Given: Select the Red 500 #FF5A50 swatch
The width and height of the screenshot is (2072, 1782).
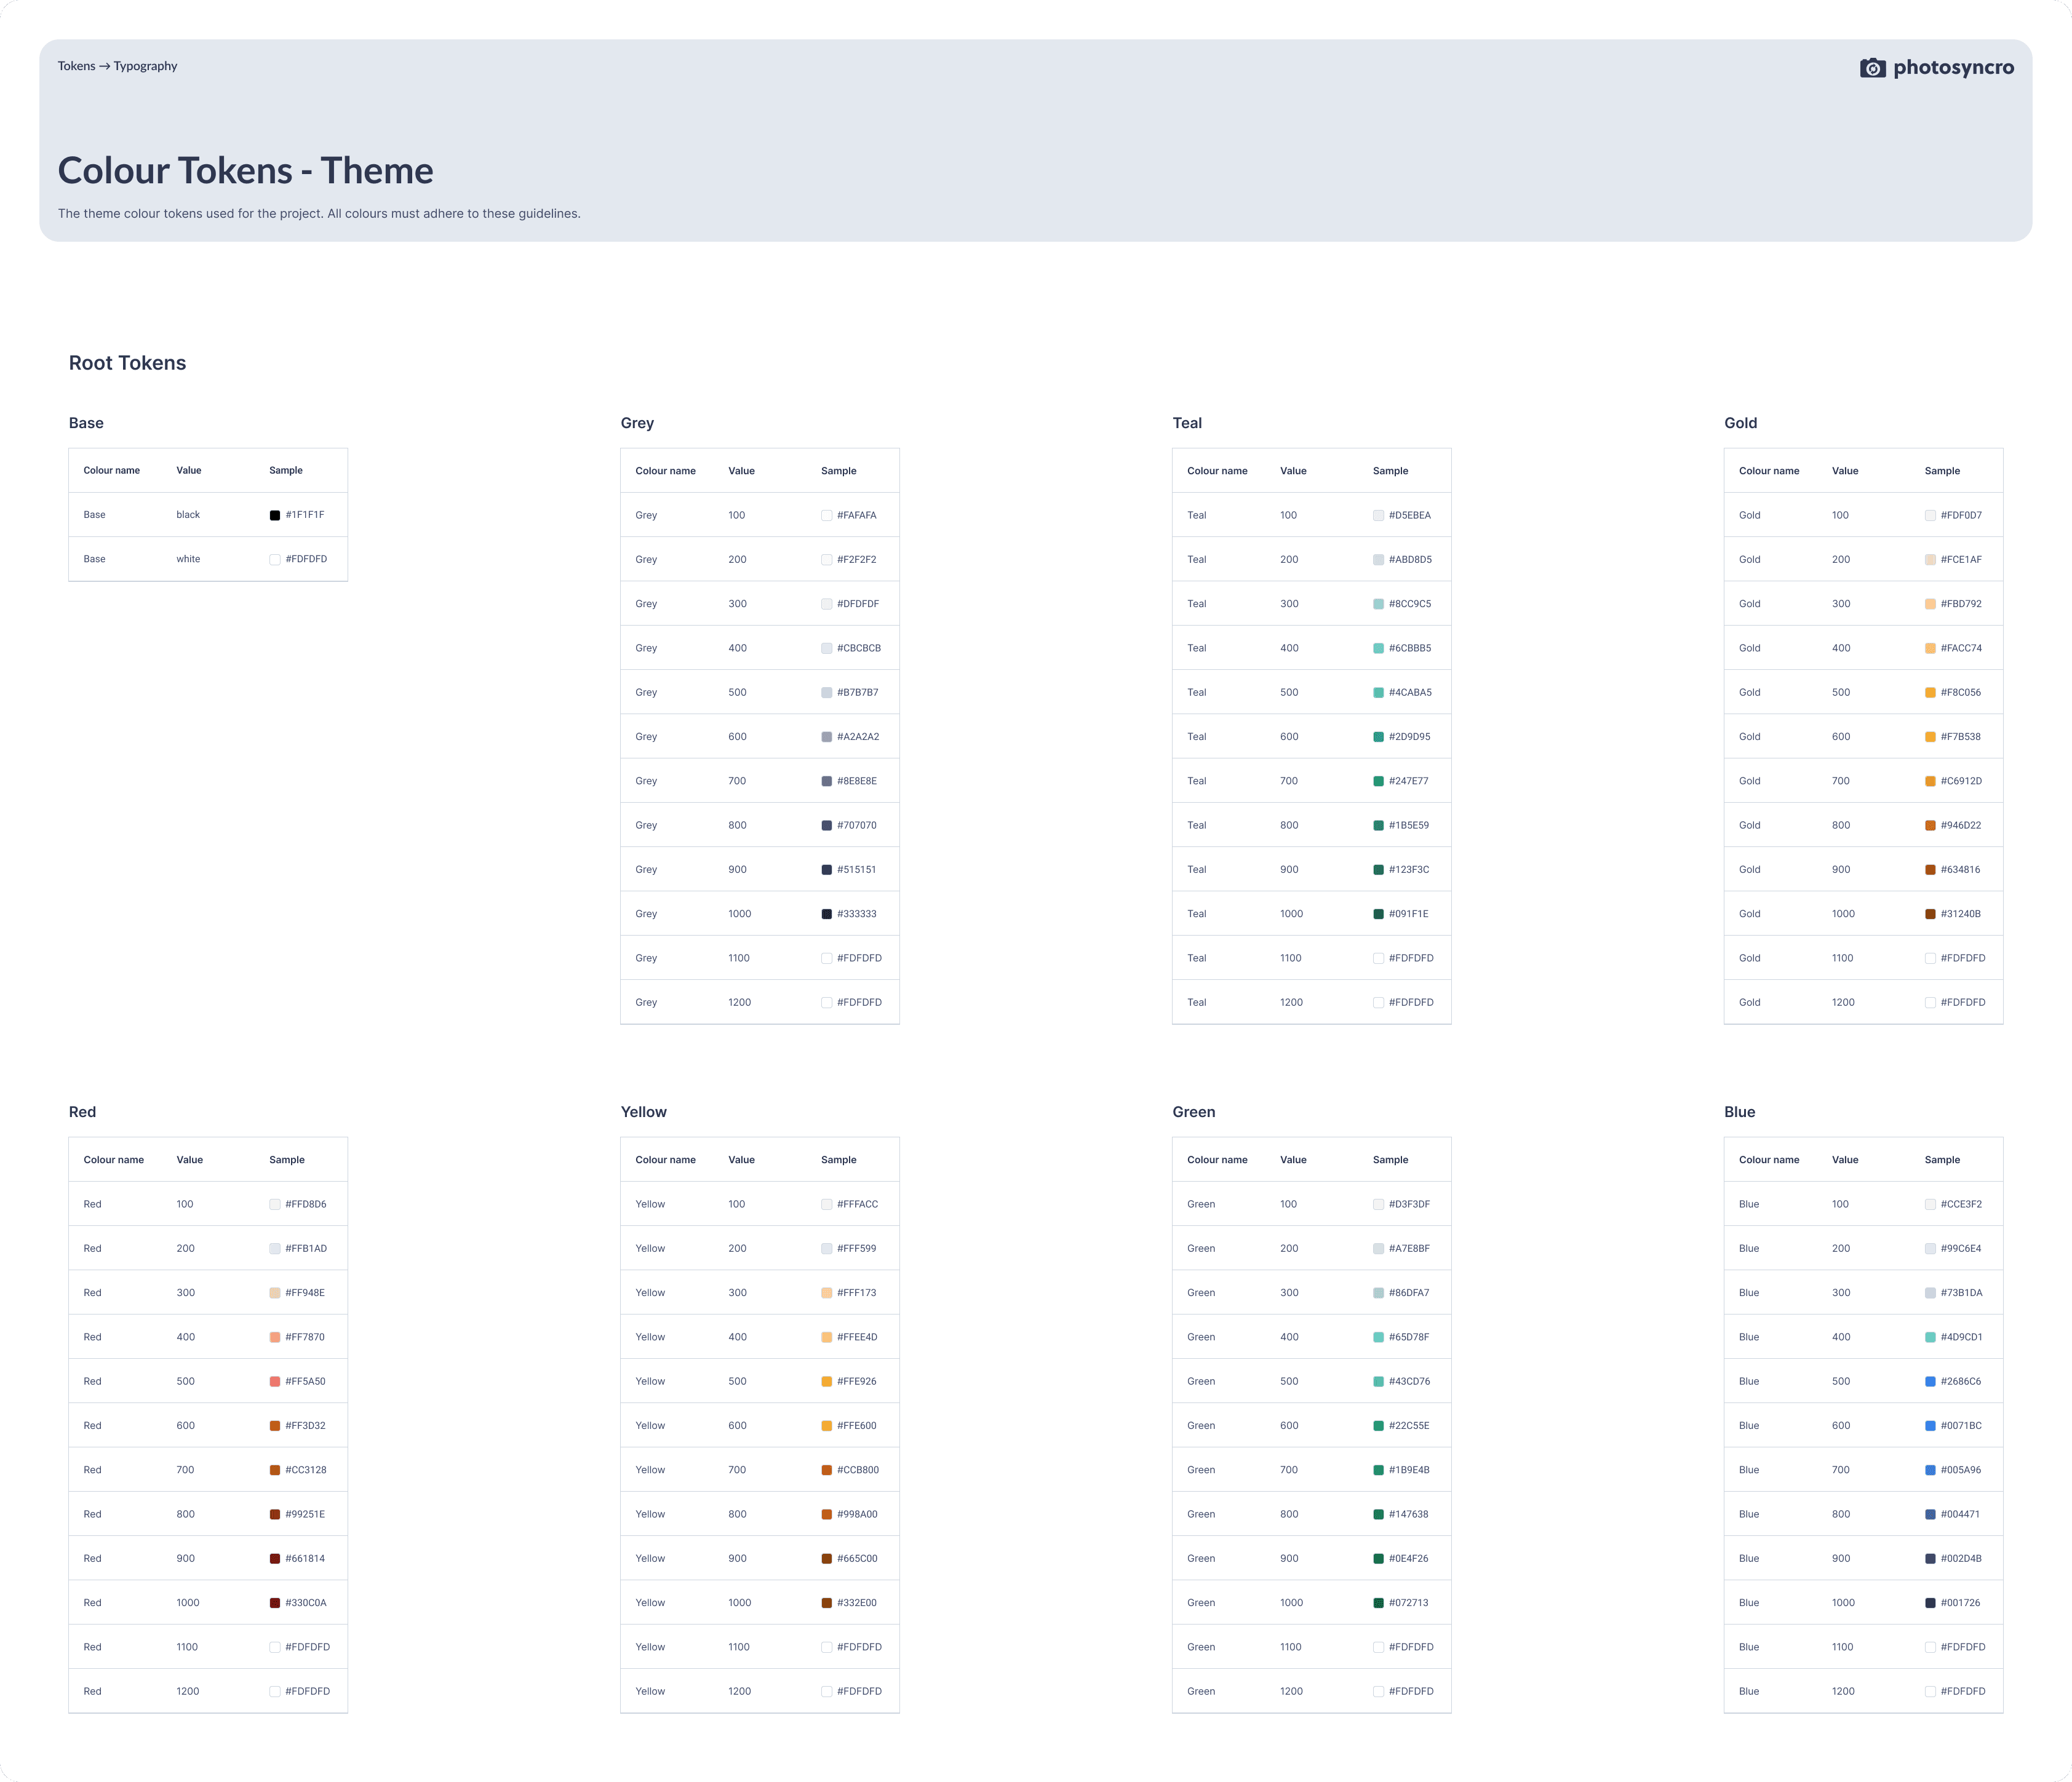Looking at the screenshot, I should pos(275,1382).
